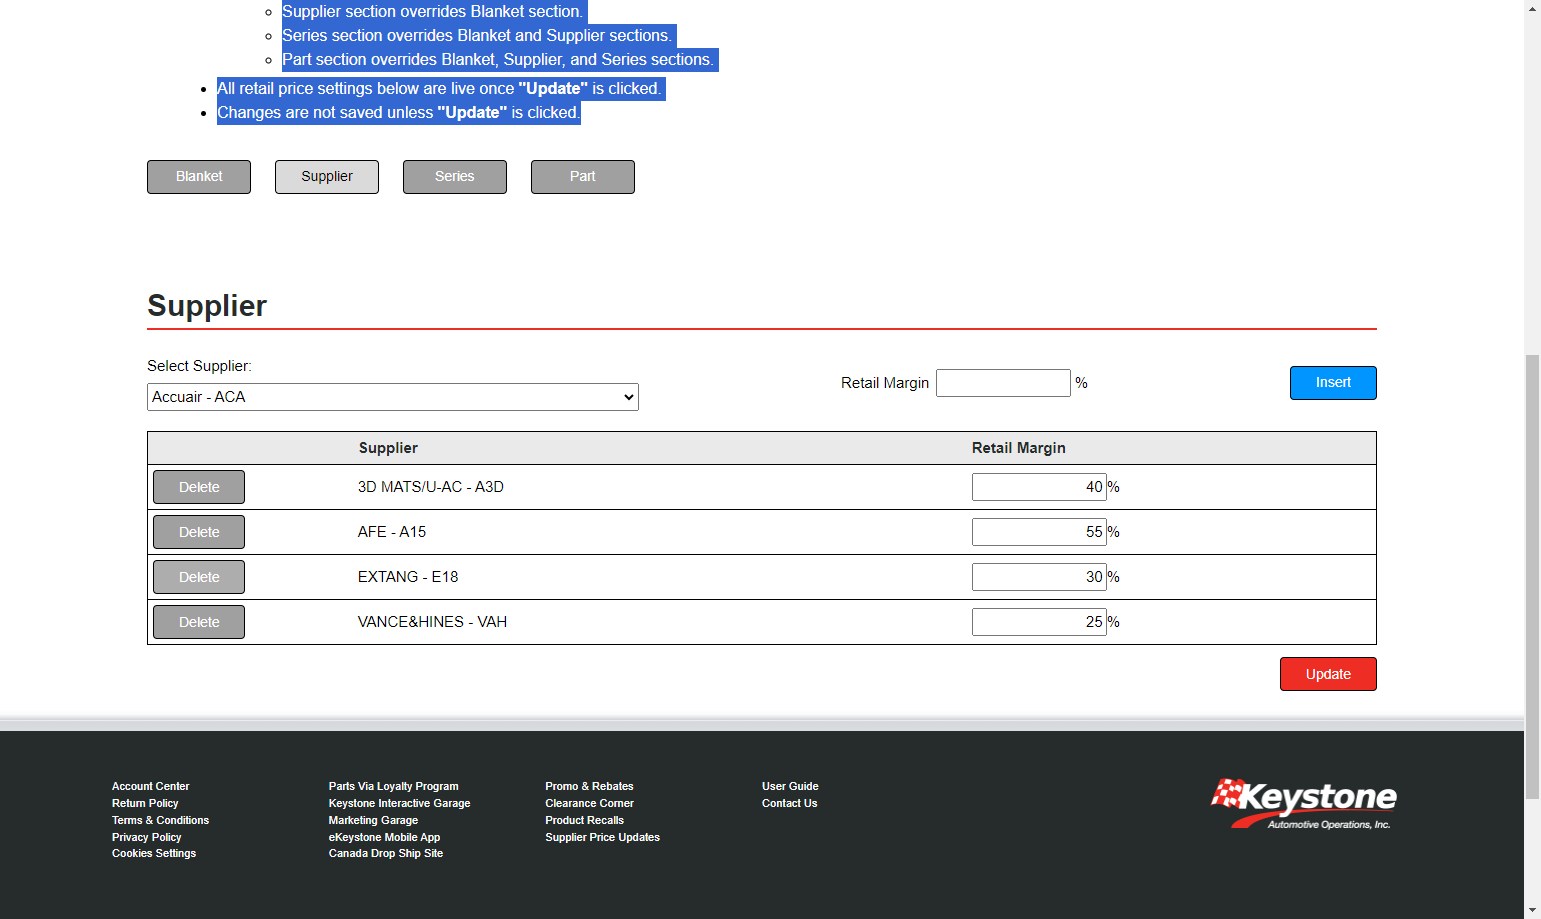Click the scrollbar up arrow
This screenshot has height=919, width=1541.
click(1532, 8)
